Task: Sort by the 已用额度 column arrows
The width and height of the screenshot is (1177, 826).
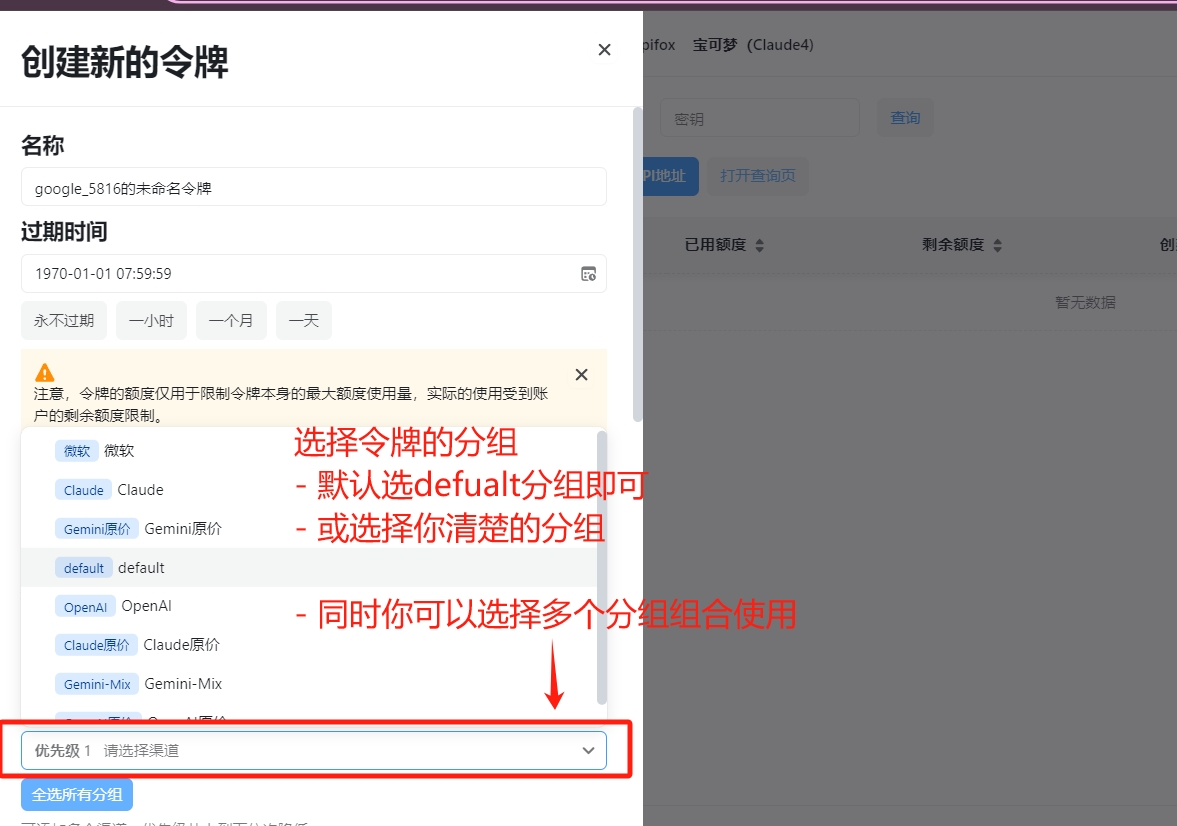Action: click(x=759, y=245)
